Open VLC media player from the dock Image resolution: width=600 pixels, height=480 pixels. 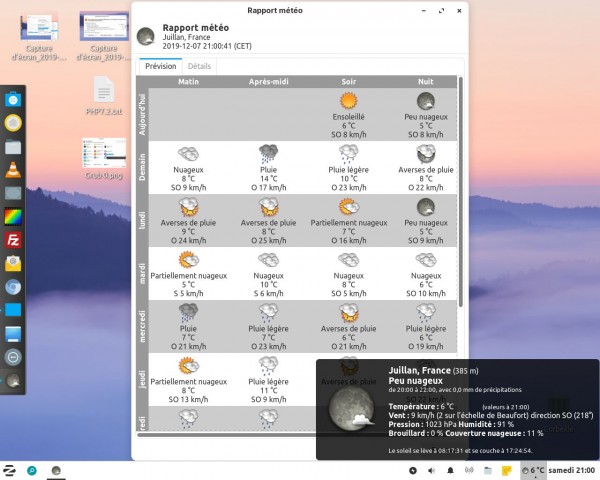pyautogui.click(x=13, y=169)
